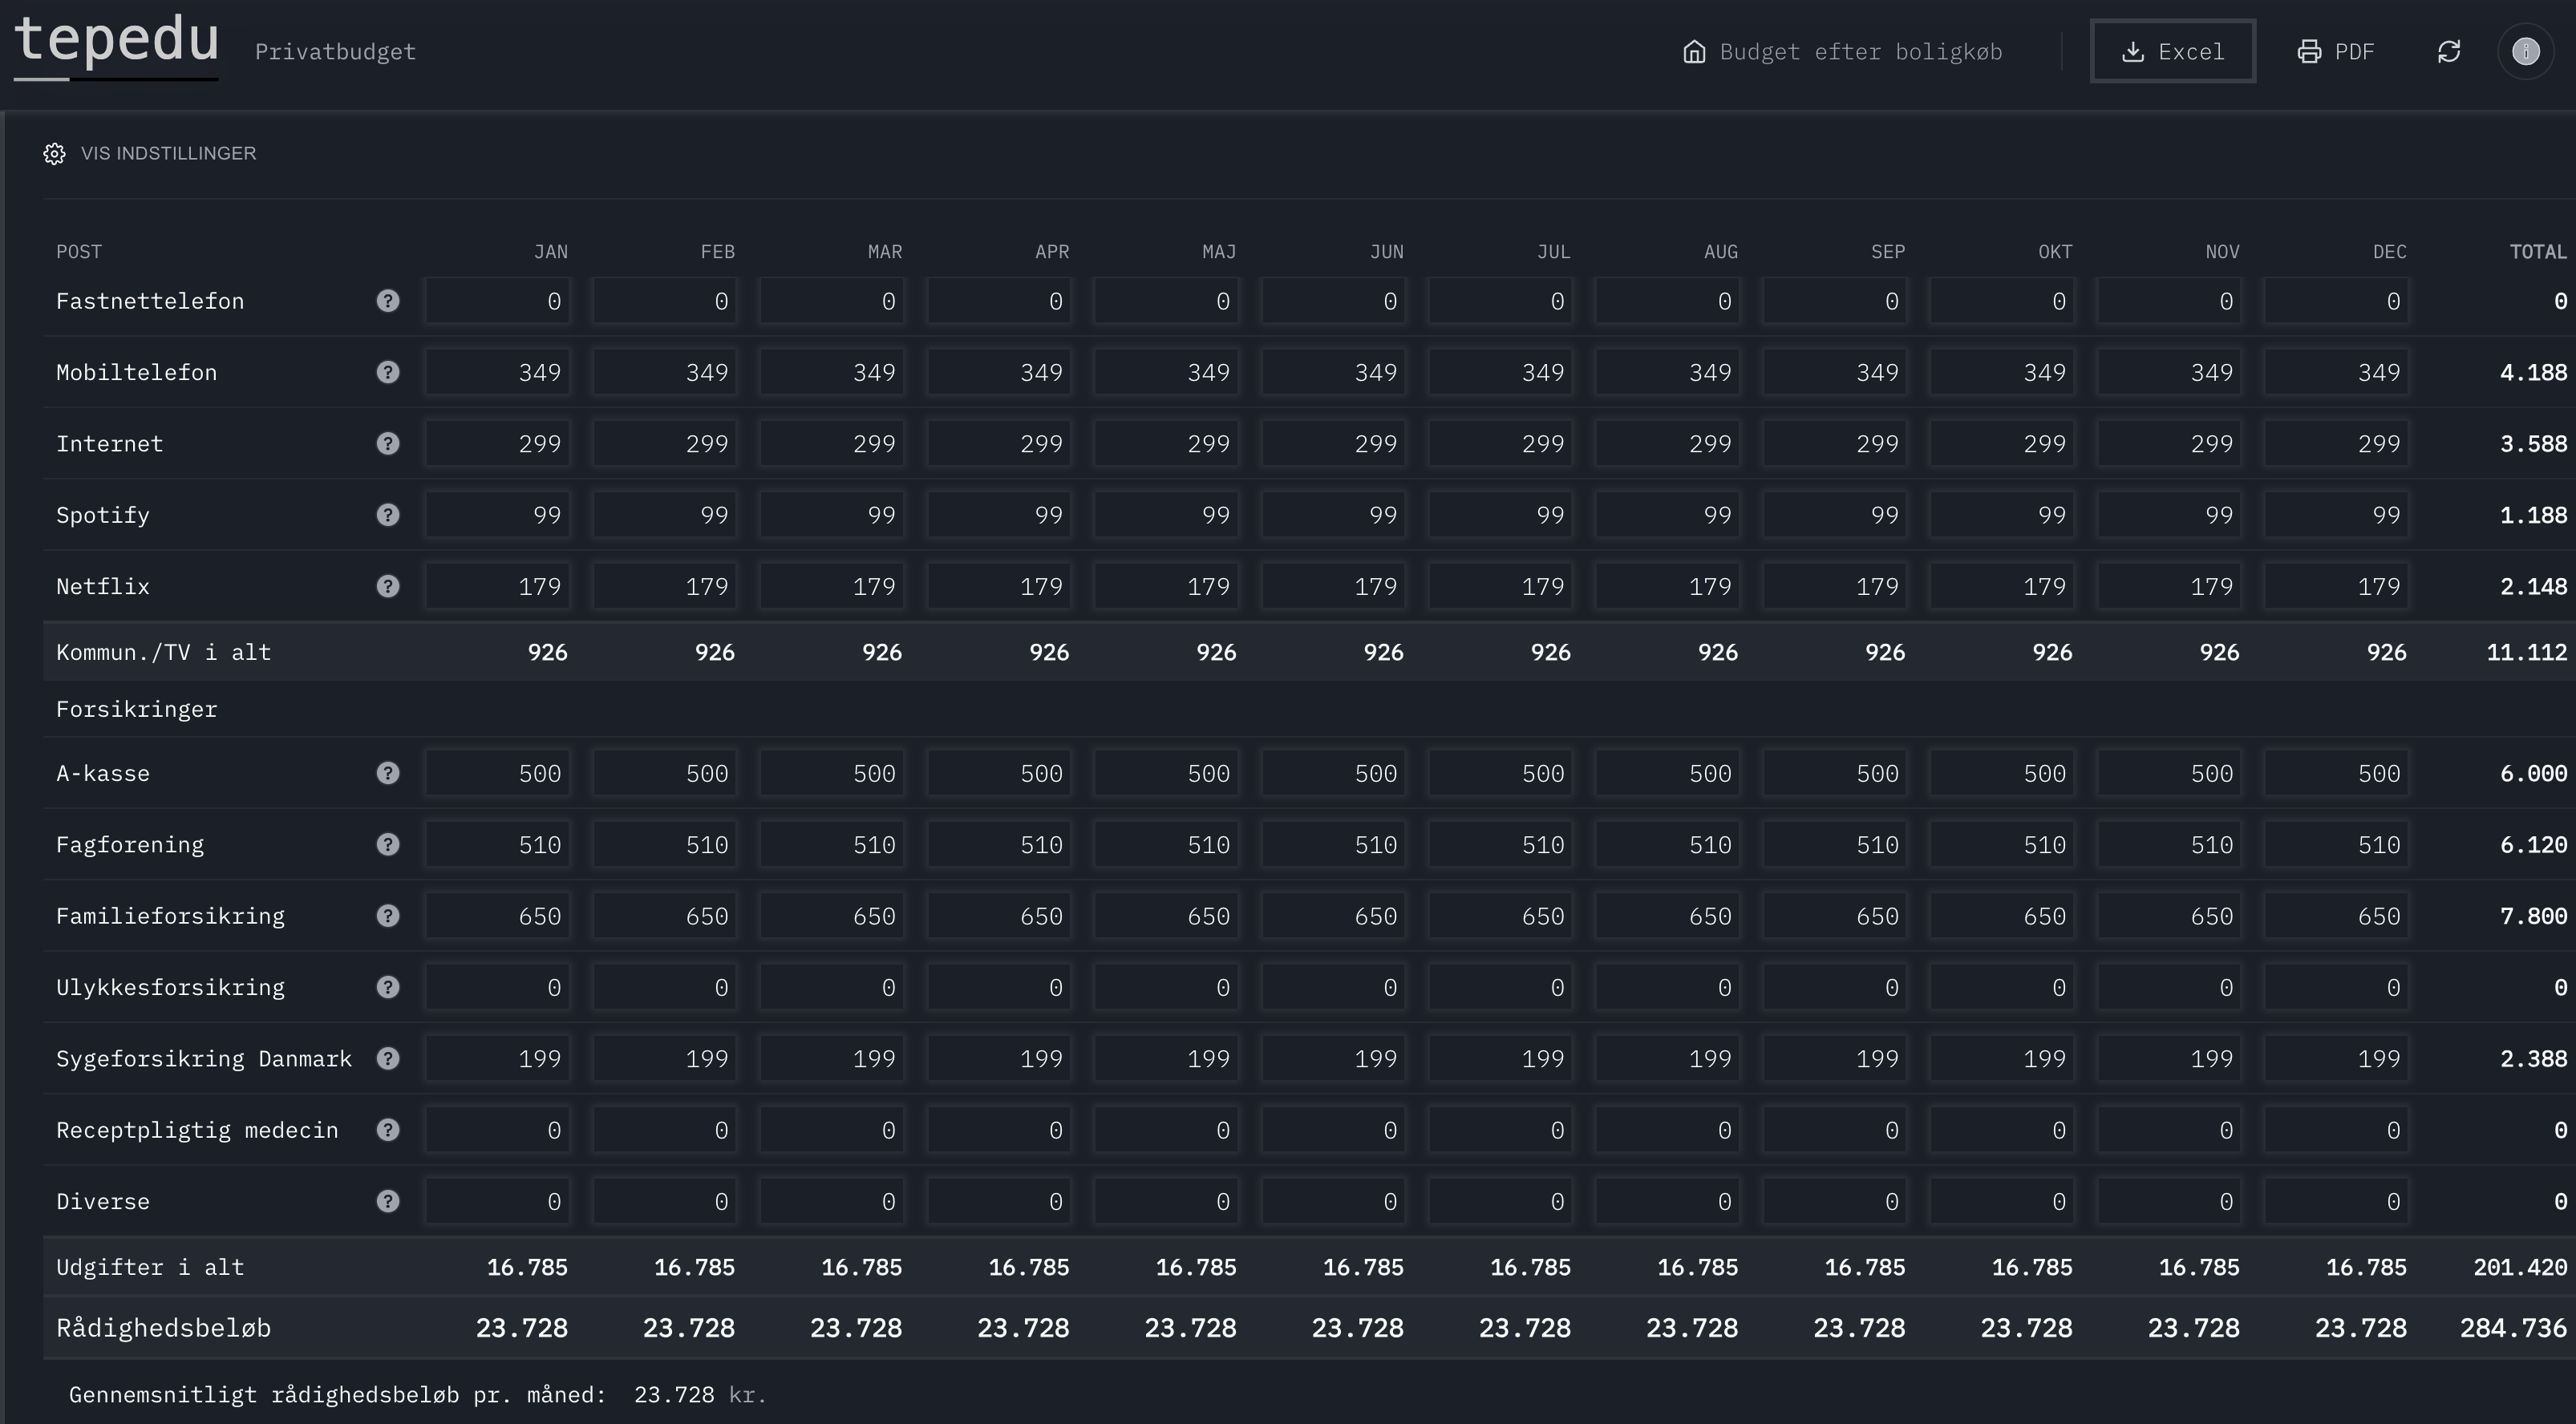Click help icon next to Spotify
This screenshot has height=1424, width=2576.
point(388,515)
